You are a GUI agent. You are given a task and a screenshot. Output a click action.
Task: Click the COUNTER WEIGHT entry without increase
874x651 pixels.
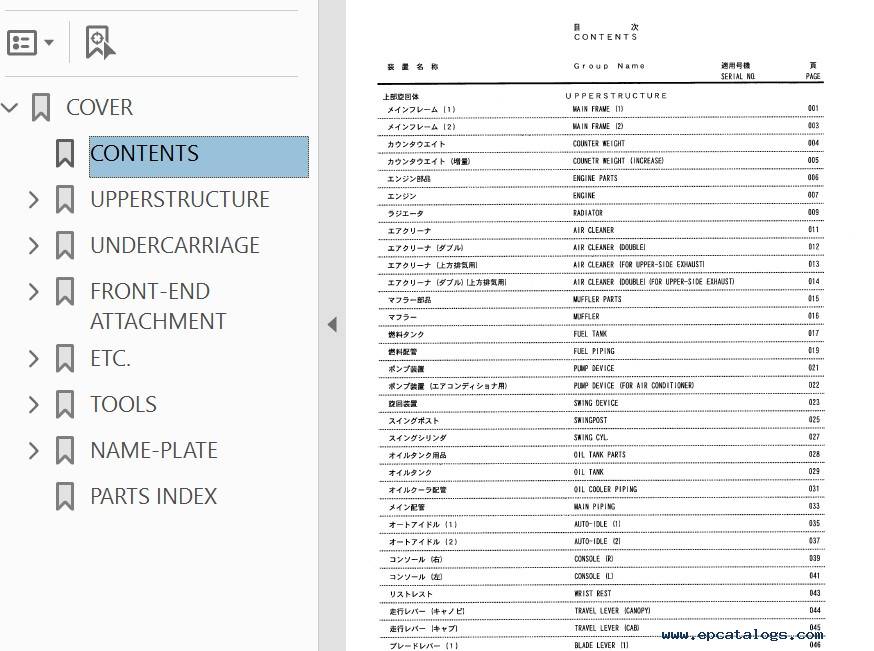[599, 144]
